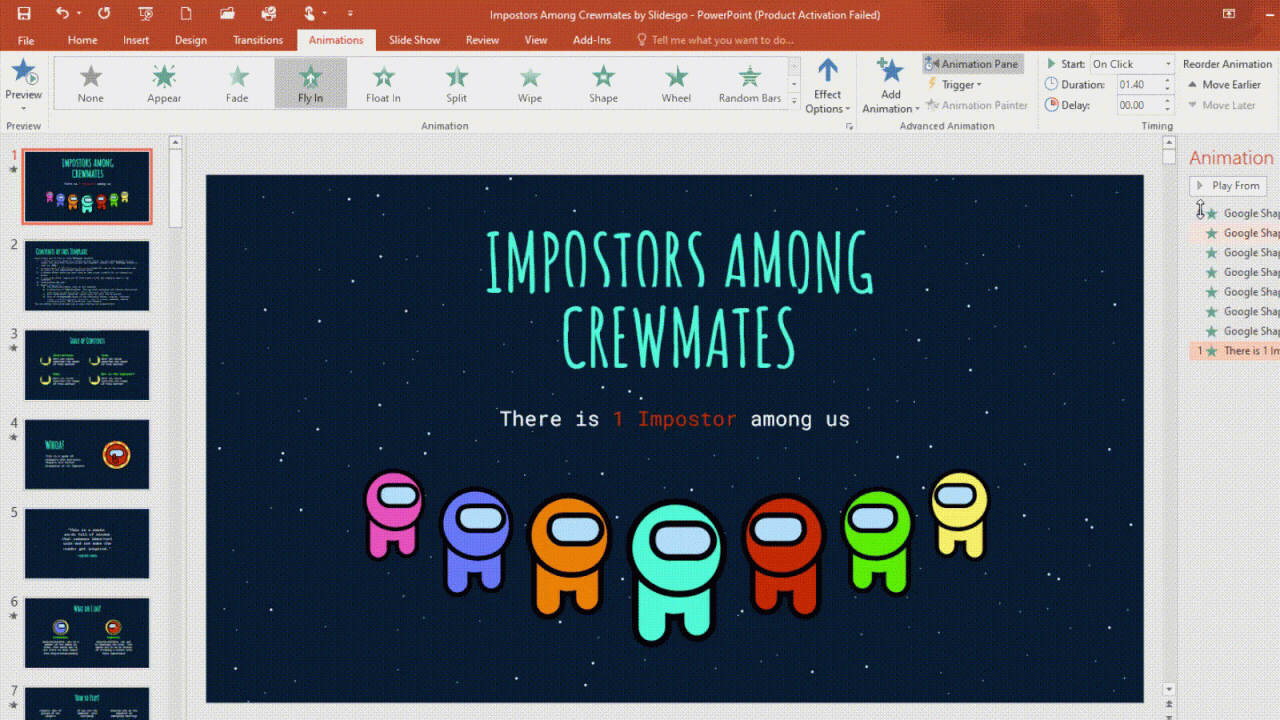
Task: Click the Duration value field
Action: click(x=1138, y=84)
